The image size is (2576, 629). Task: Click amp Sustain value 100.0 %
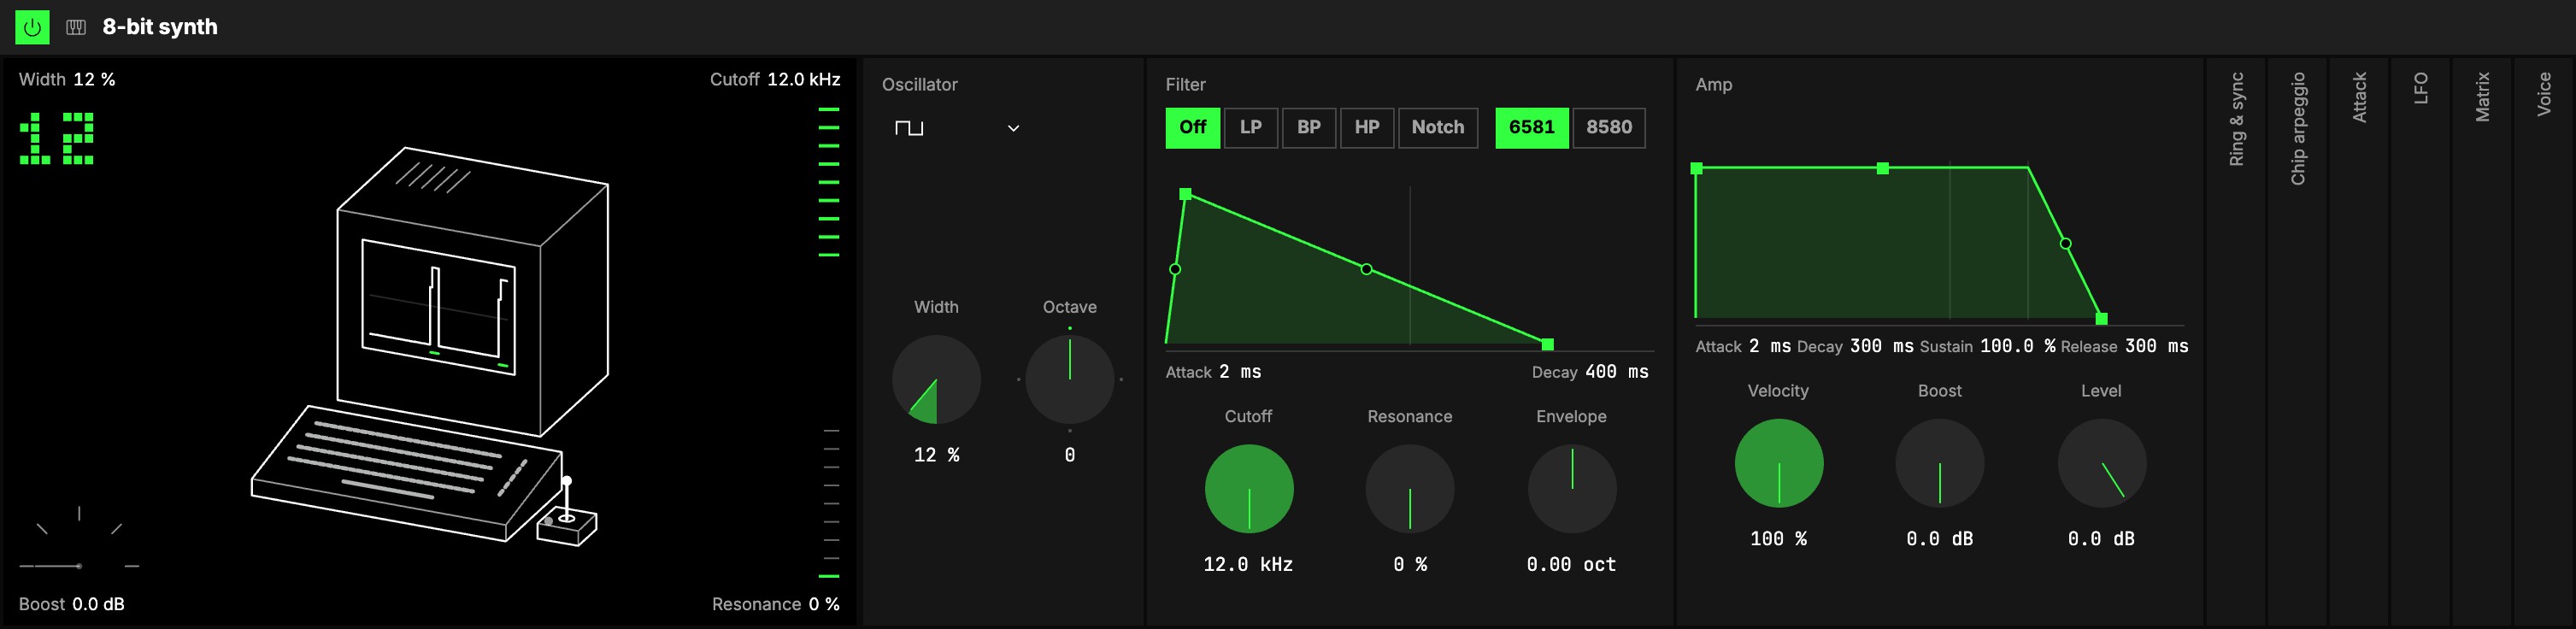[x=2017, y=346]
